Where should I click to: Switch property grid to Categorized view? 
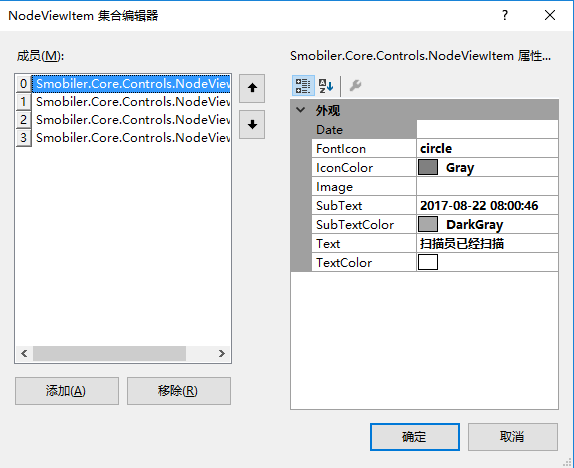pos(303,86)
